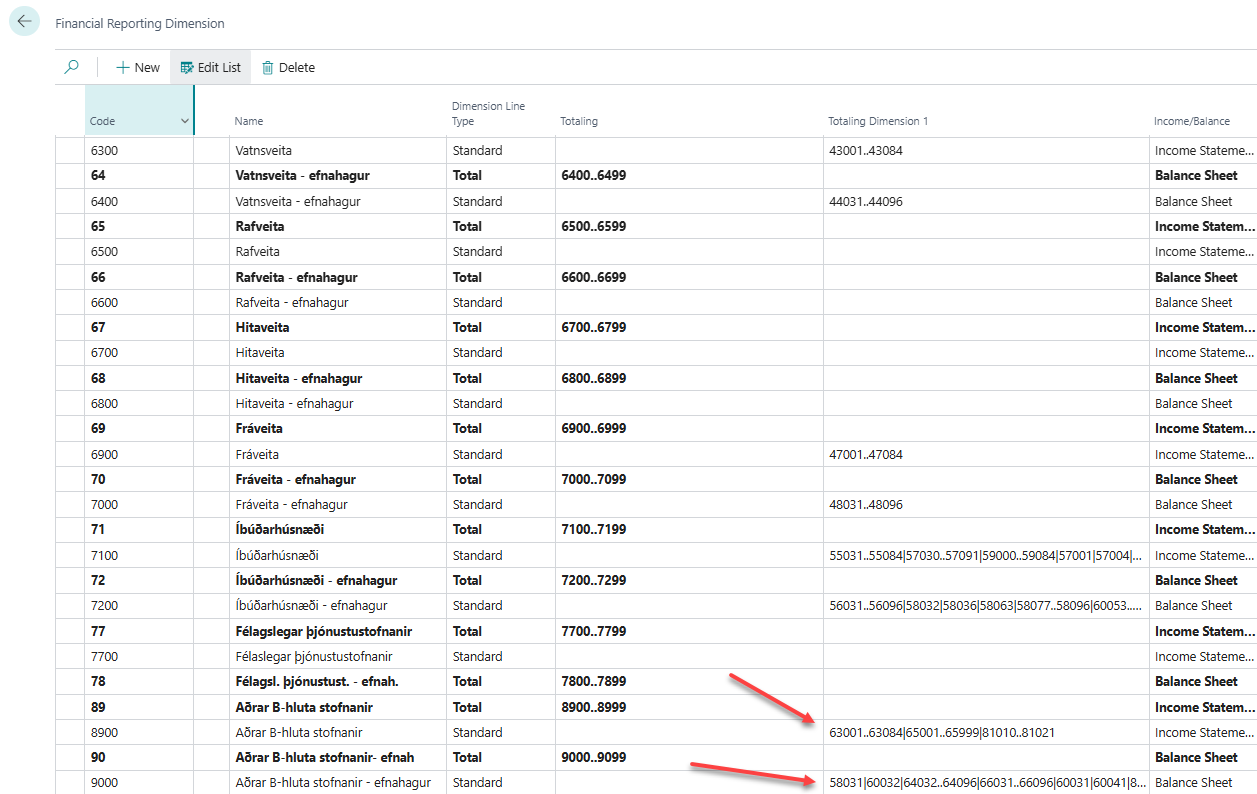Click dimension range 43001..43084
This screenshot has width=1257, height=794.
point(866,151)
